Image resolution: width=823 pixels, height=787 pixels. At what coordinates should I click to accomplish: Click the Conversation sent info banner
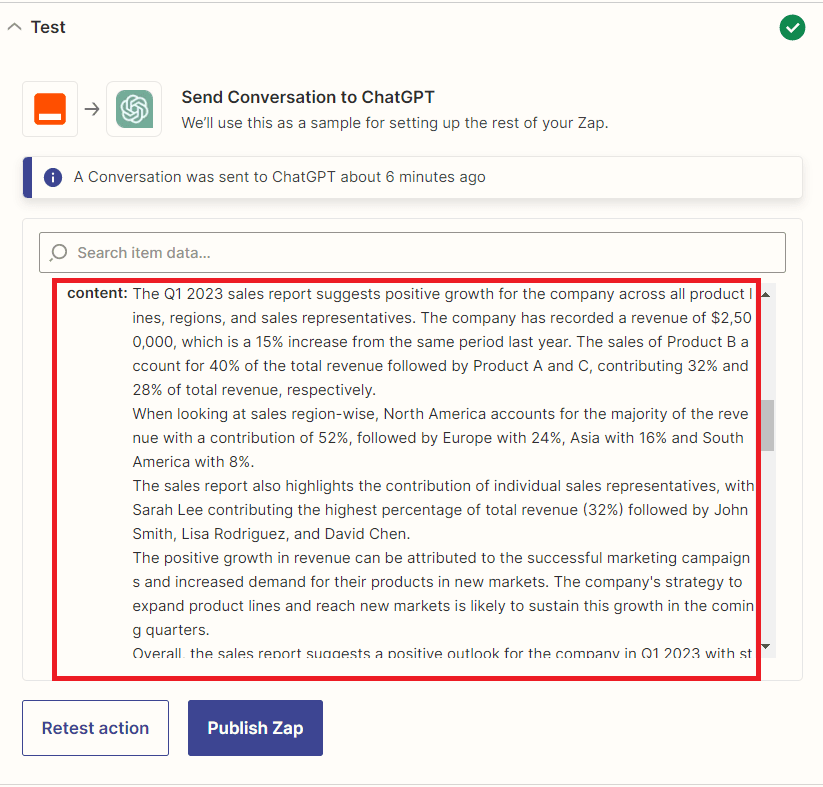pos(412,177)
